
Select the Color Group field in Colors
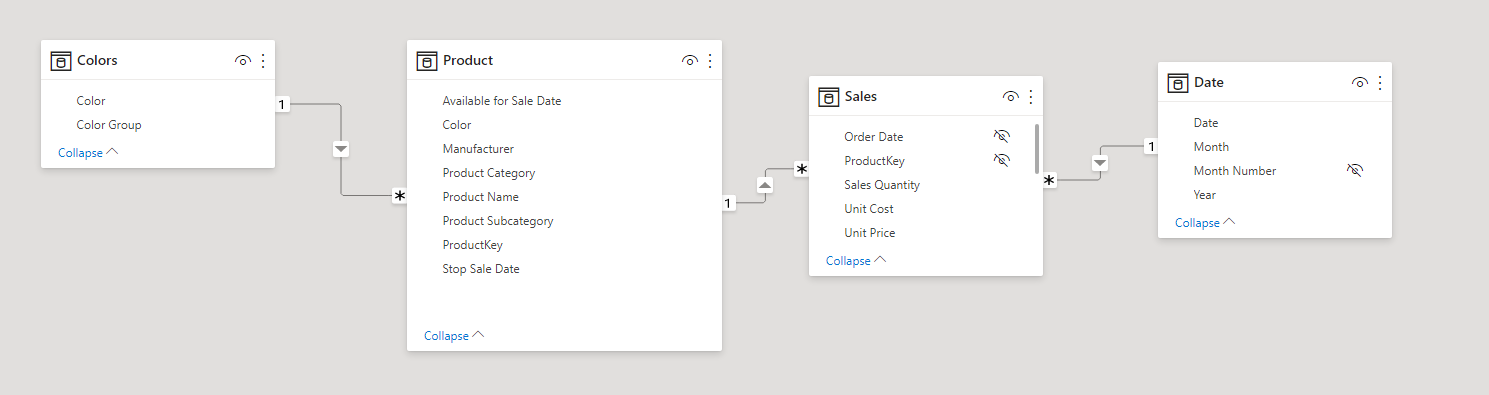tap(109, 125)
